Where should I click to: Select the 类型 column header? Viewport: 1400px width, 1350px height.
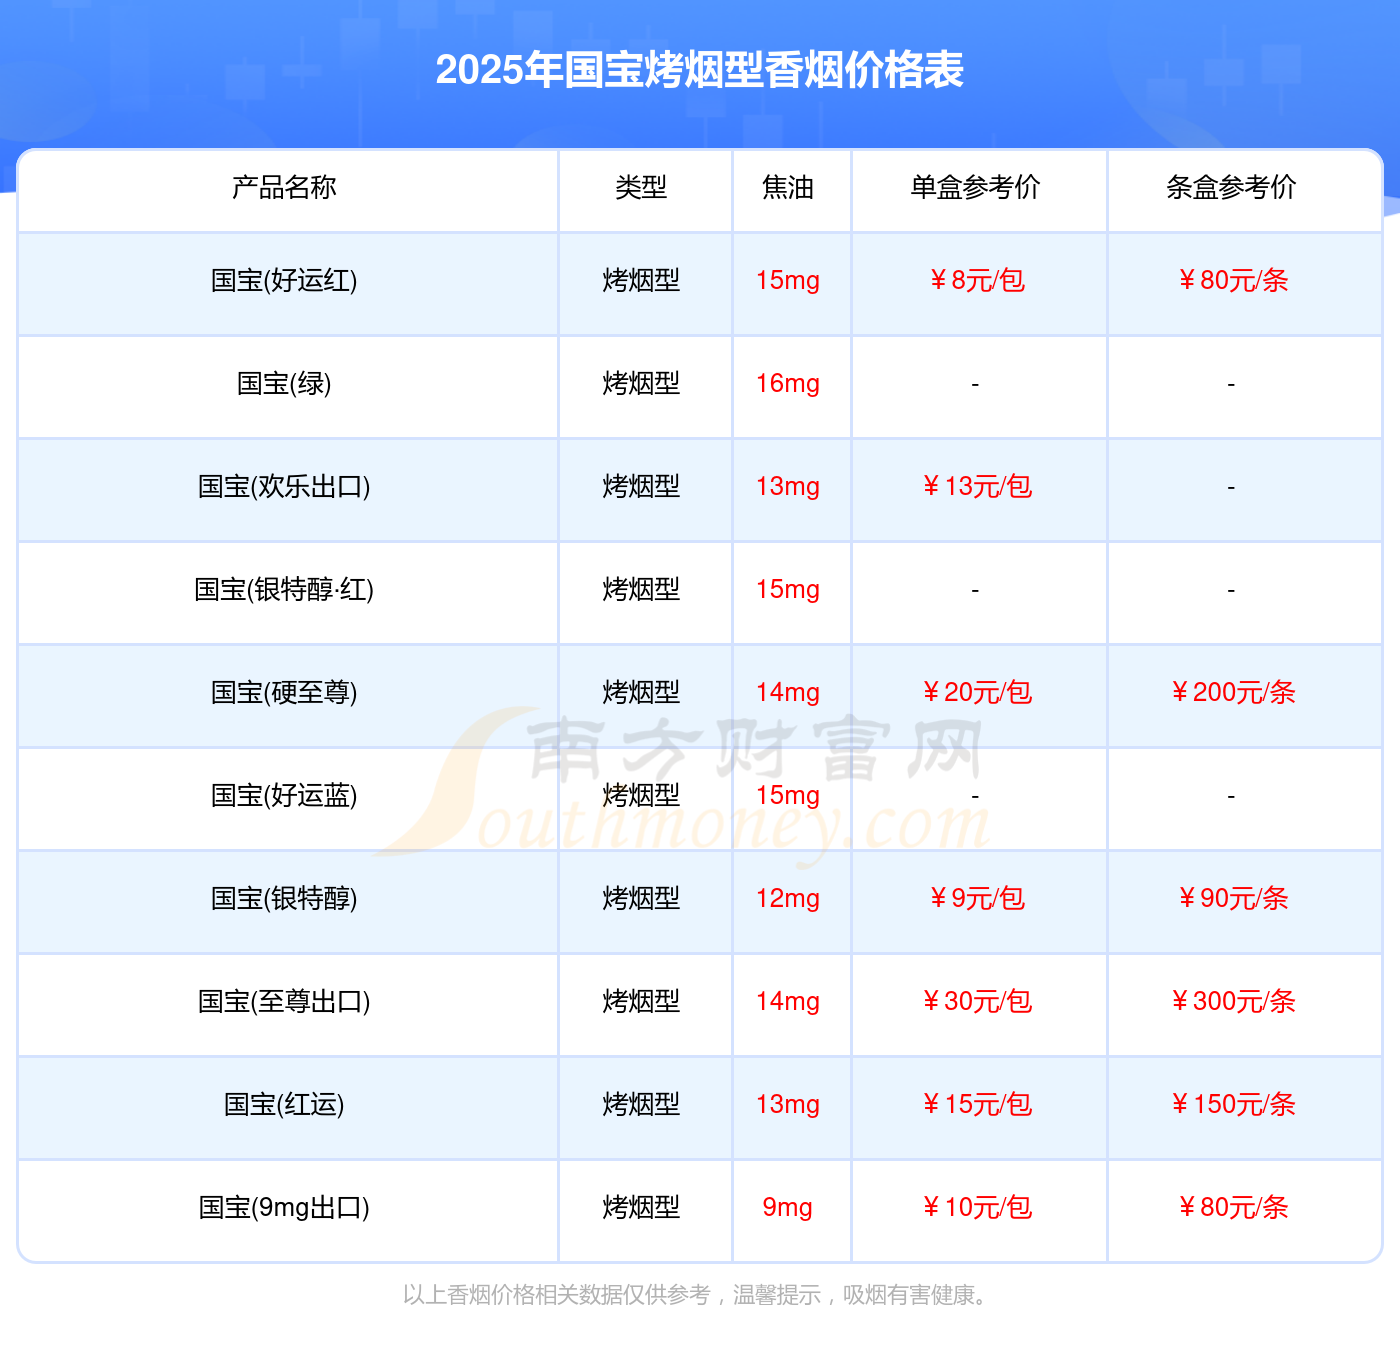[641, 187]
